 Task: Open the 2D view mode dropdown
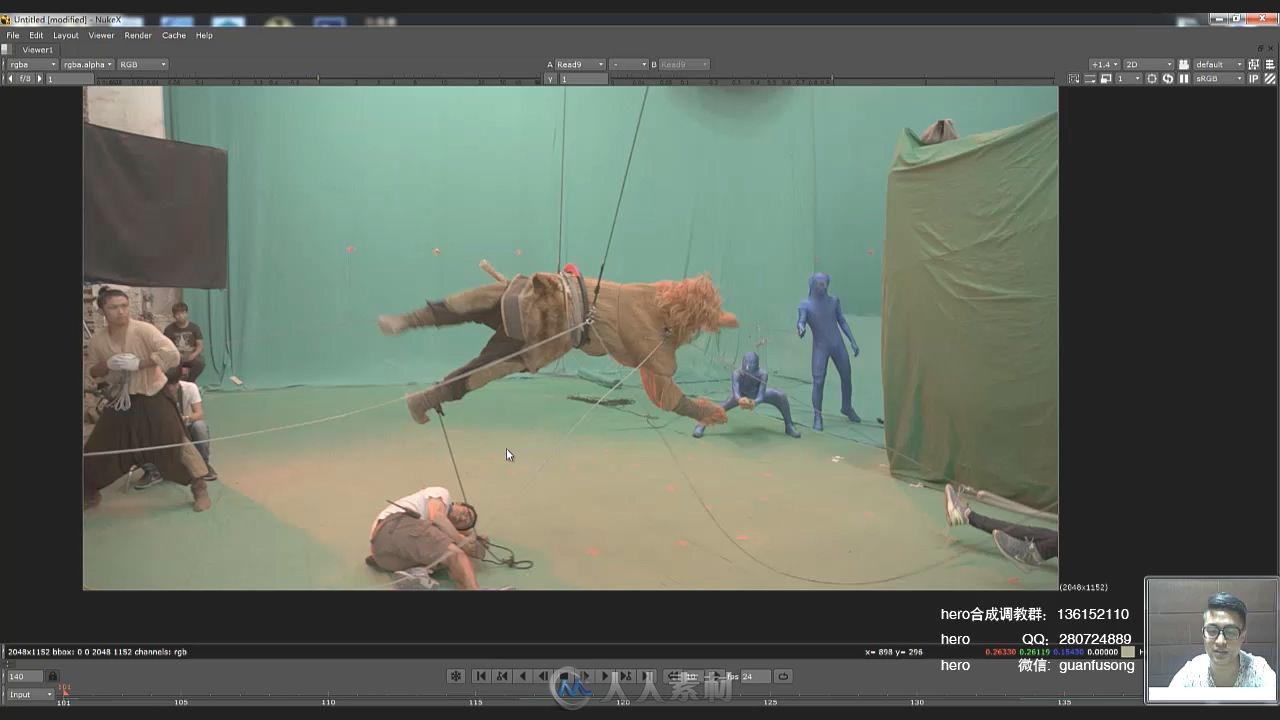[x=1149, y=64]
